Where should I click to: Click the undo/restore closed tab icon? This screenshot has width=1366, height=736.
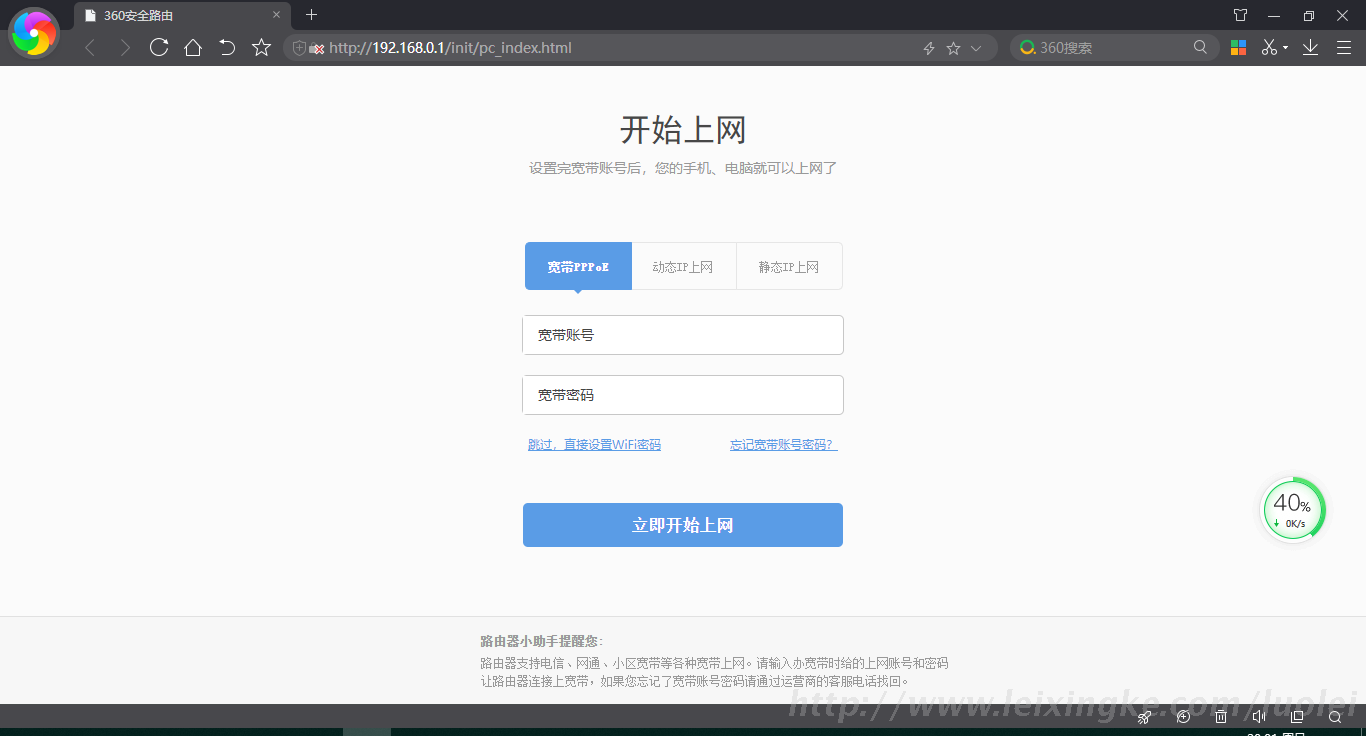pos(227,47)
